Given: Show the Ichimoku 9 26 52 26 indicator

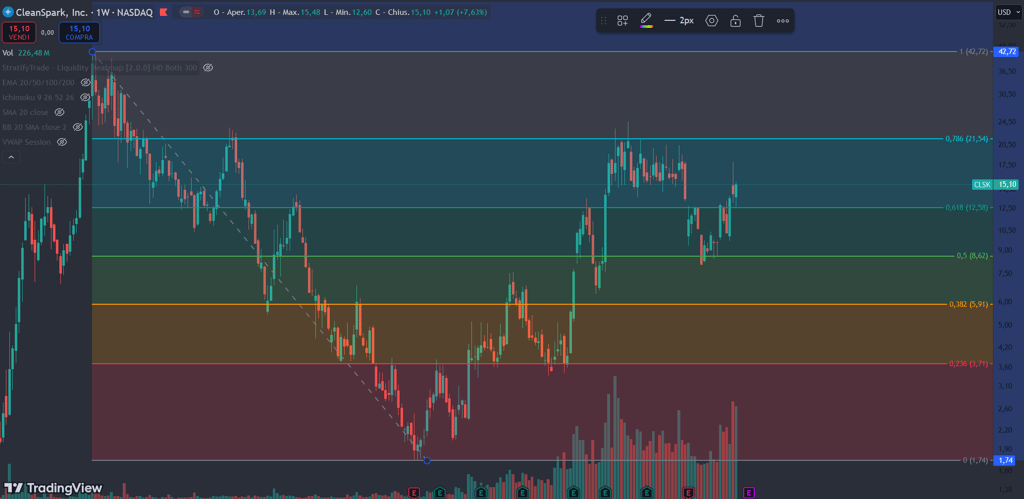Looking at the screenshot, I should 85,97.
